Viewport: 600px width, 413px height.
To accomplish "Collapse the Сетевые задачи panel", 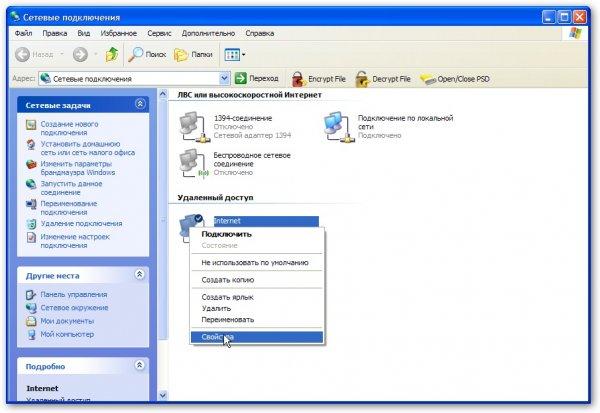I will (x=140, y=103).
